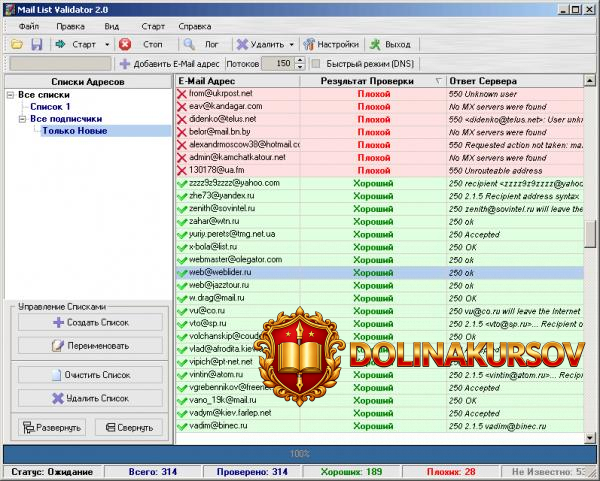Click red X icon for eav@kandagar.com
This screenshot has width=600, height=481.
pyautogui.click(x=182, y=107)
